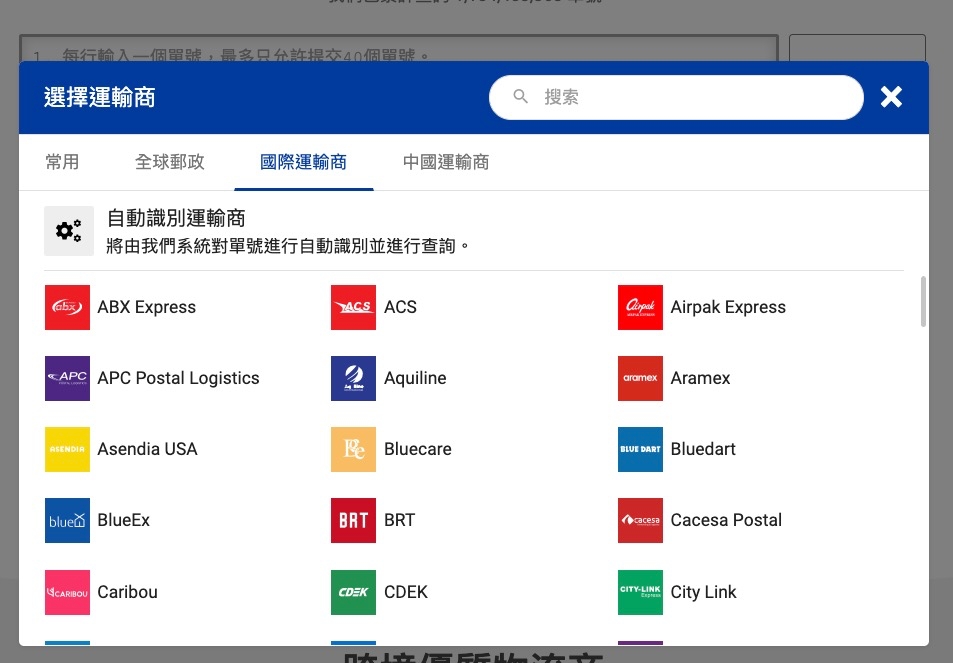
Task: Click the APC Postal Logistics logo
Action: (67, 378)
